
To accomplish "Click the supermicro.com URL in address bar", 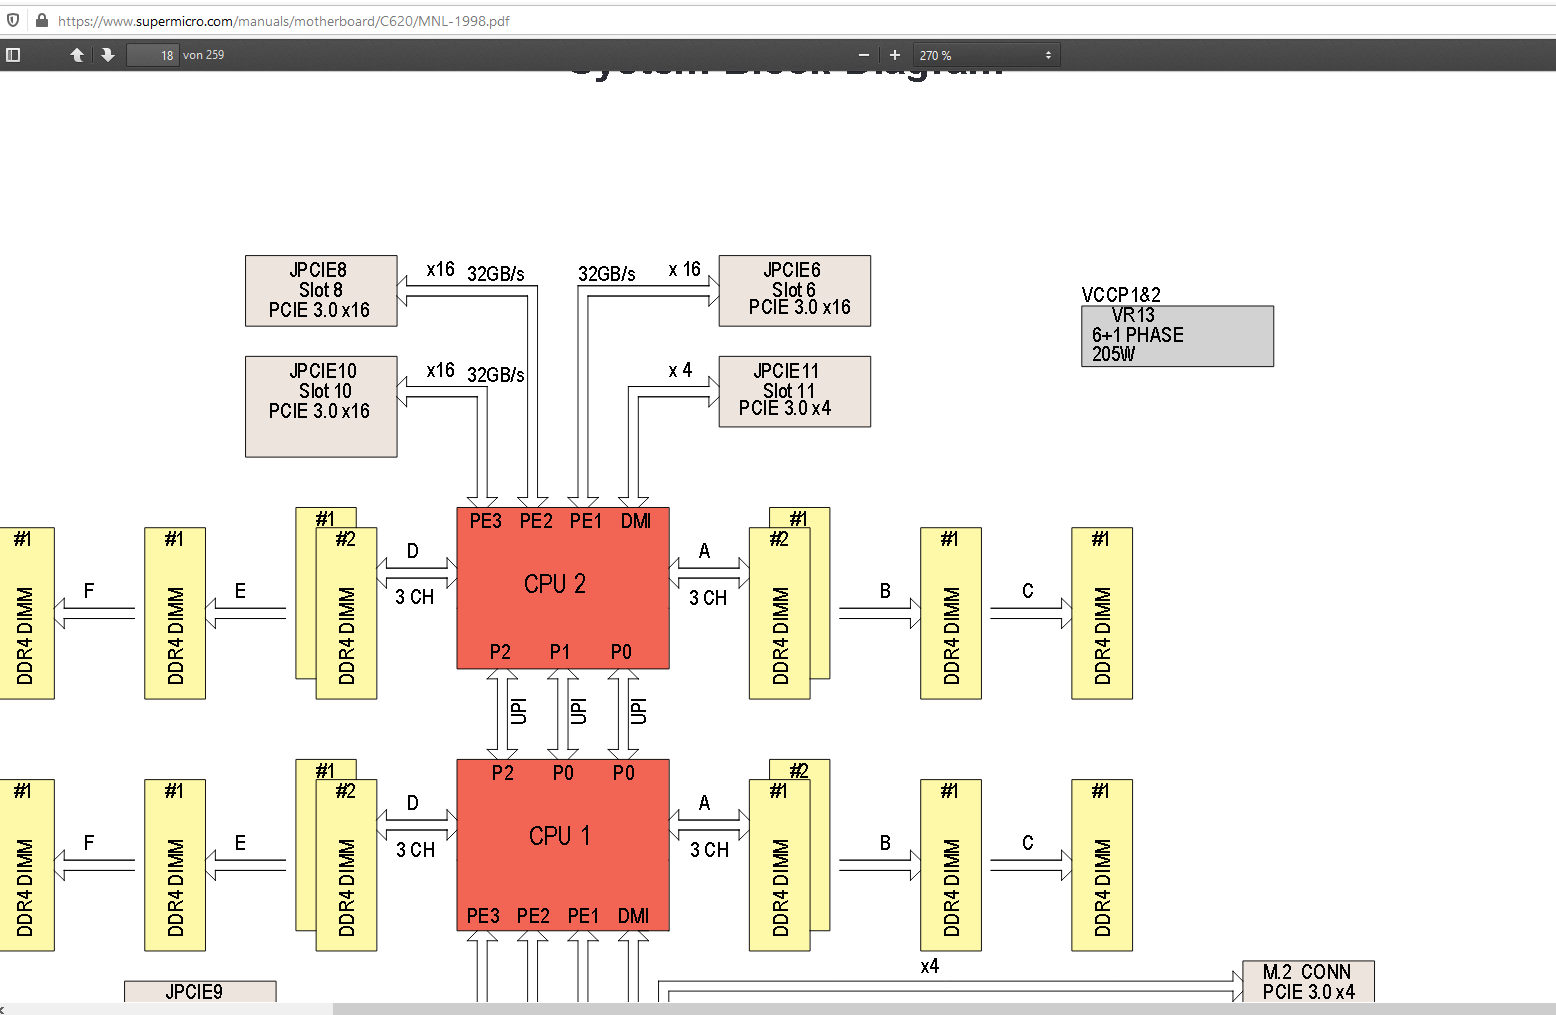I will point(284,21).
